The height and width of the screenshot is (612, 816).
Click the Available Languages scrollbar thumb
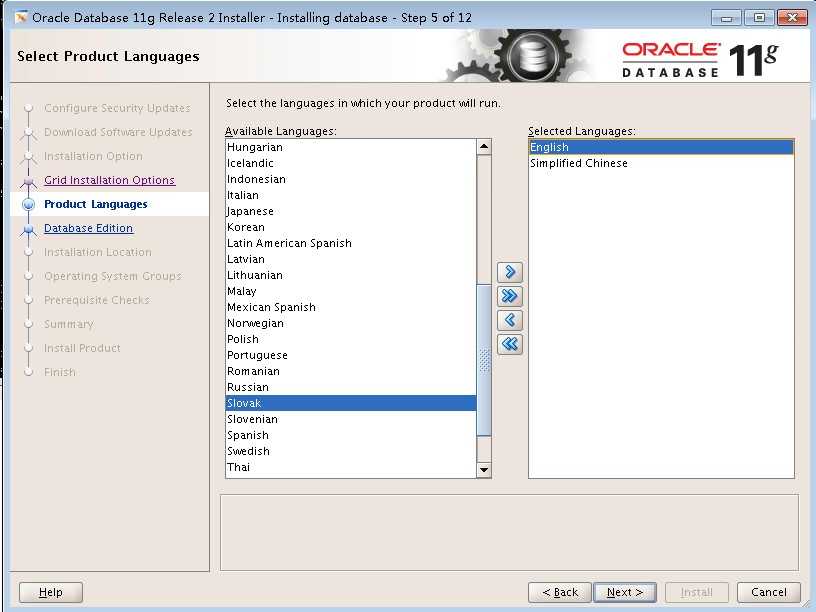point(484,360)
